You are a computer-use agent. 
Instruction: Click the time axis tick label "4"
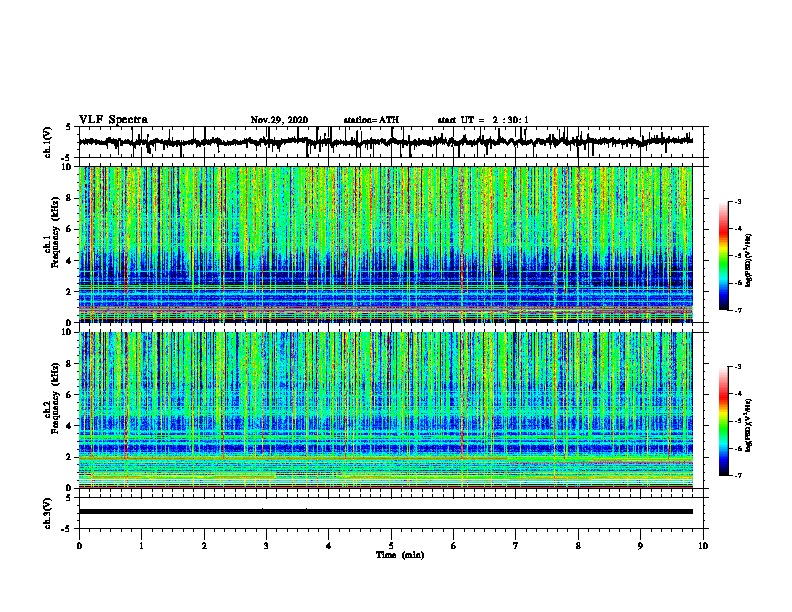[x=329, y=546]
